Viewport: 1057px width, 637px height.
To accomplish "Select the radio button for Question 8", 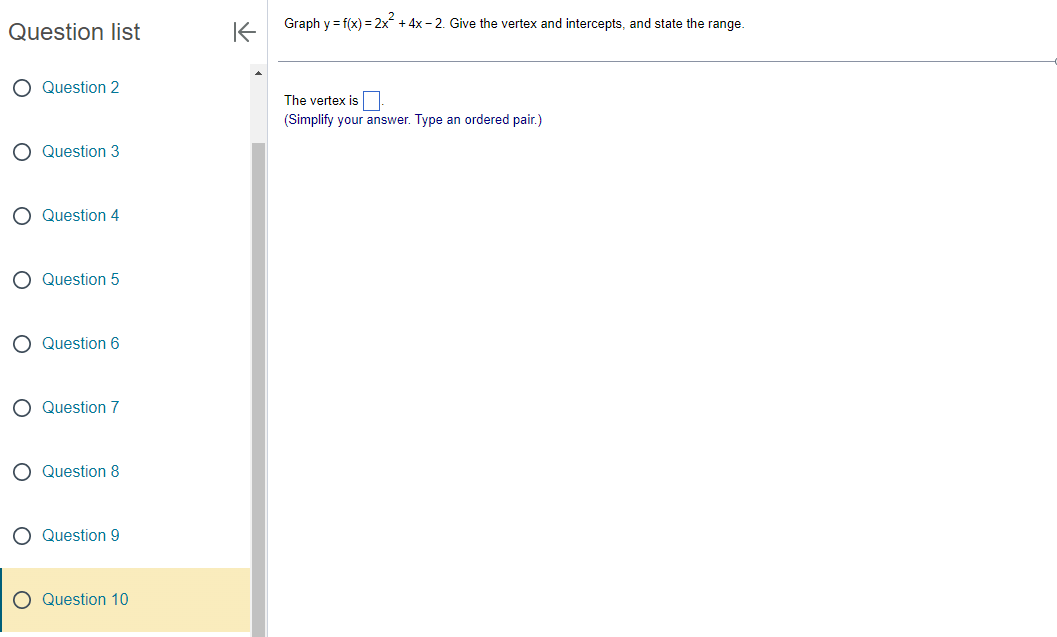I will pyautogui.click(x=21, y=471).
